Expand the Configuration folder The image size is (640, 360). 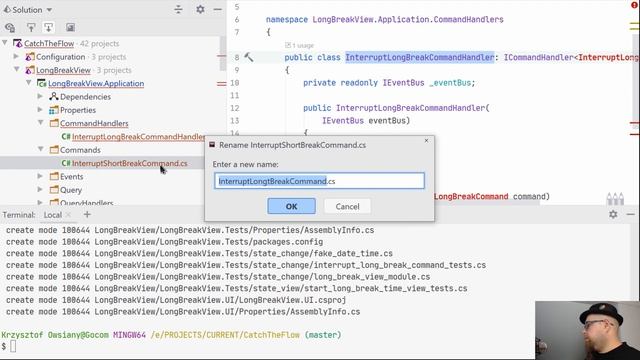(16, 56)
